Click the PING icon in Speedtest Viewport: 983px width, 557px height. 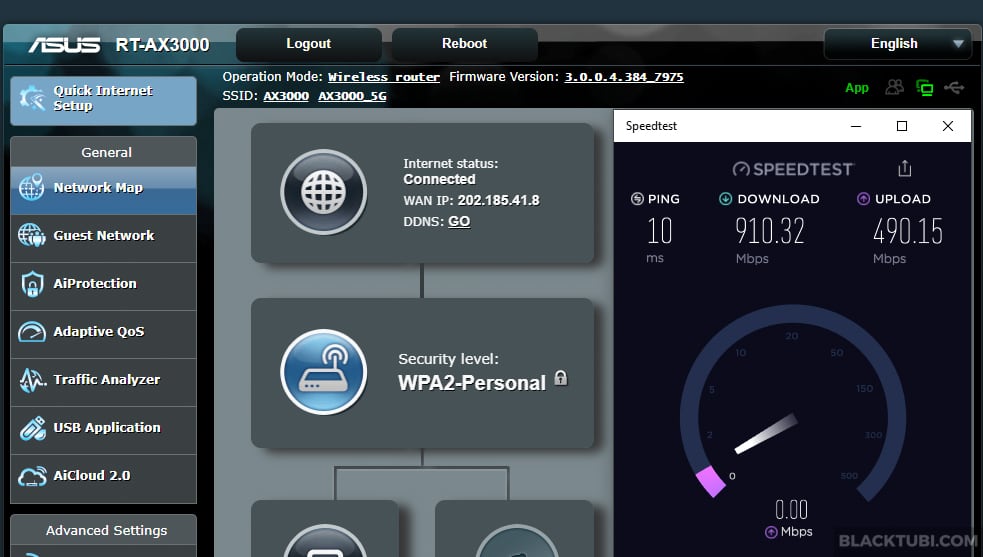pyautogui.click(x=637, y=199)
